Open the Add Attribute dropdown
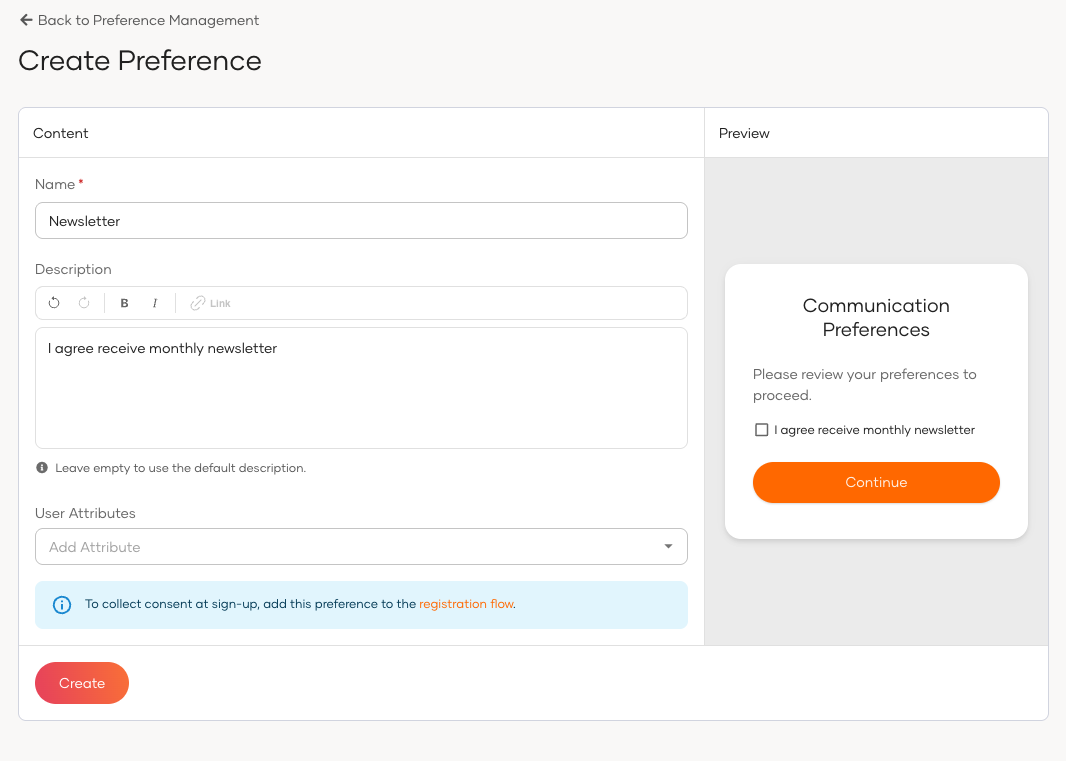This screenshot has width=1066, height=761. [x=361, y=547]
